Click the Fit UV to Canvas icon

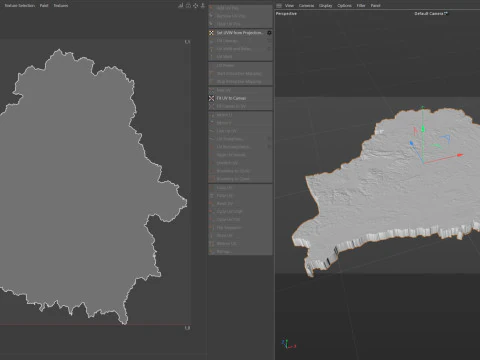[211, 98]
